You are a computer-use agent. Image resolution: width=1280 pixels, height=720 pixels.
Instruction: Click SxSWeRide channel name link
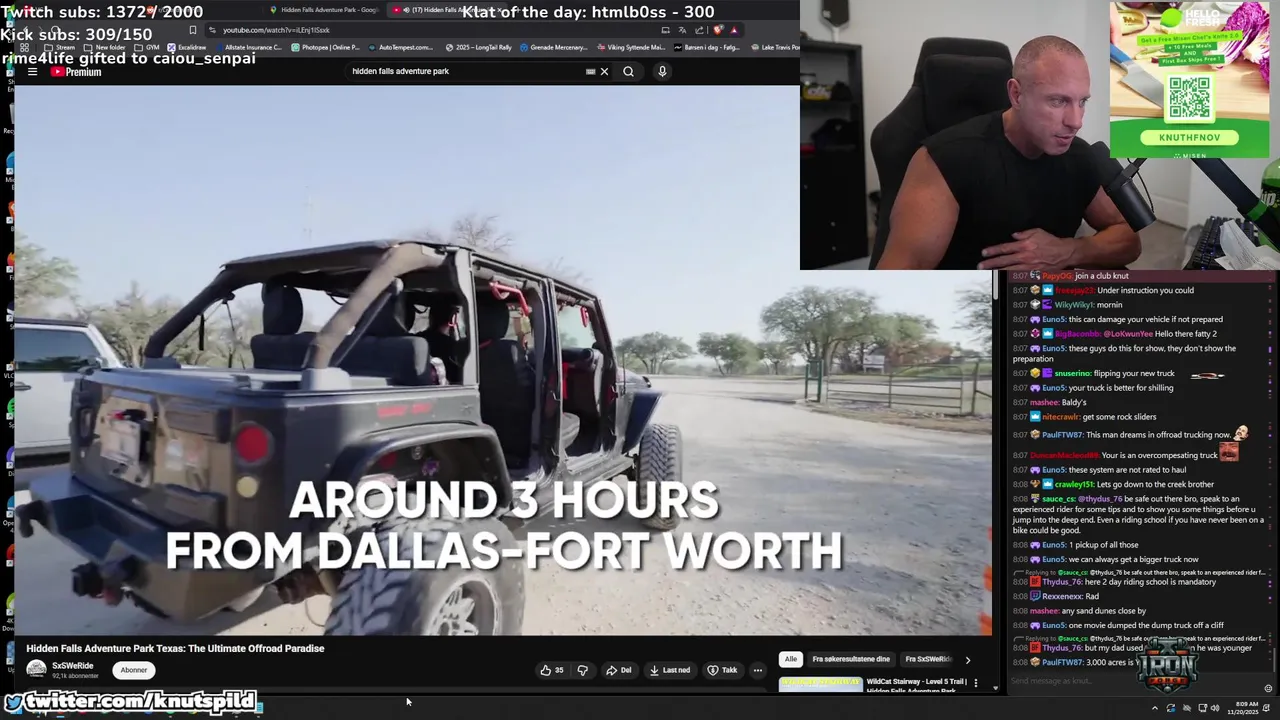click(x=73, y=666)
